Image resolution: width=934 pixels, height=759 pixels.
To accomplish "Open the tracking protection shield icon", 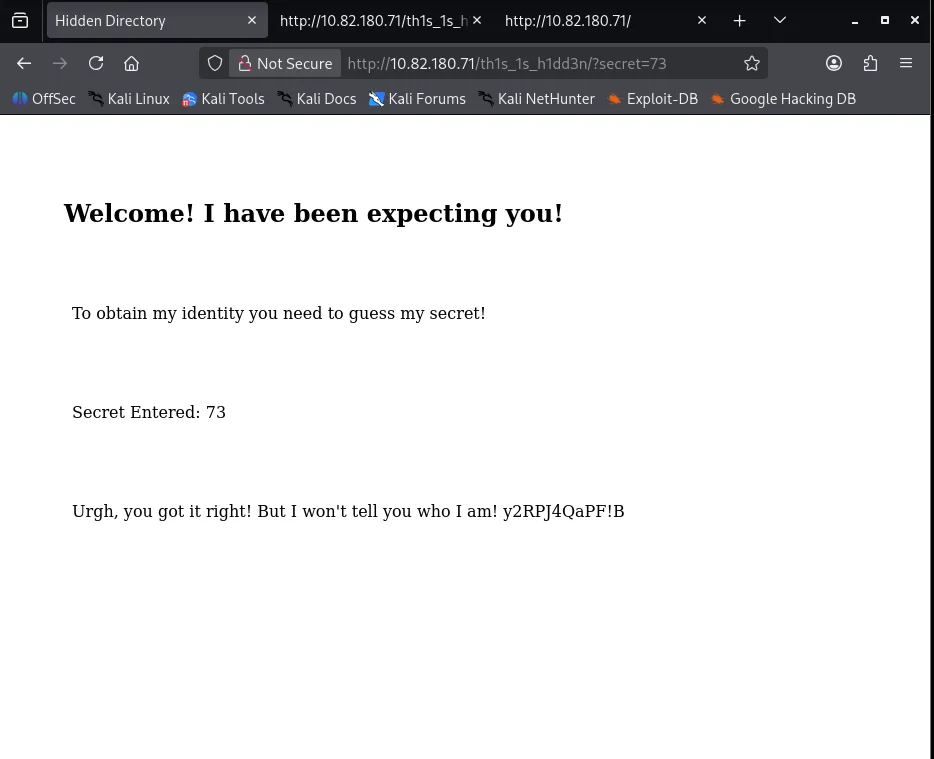I will 215,63.
